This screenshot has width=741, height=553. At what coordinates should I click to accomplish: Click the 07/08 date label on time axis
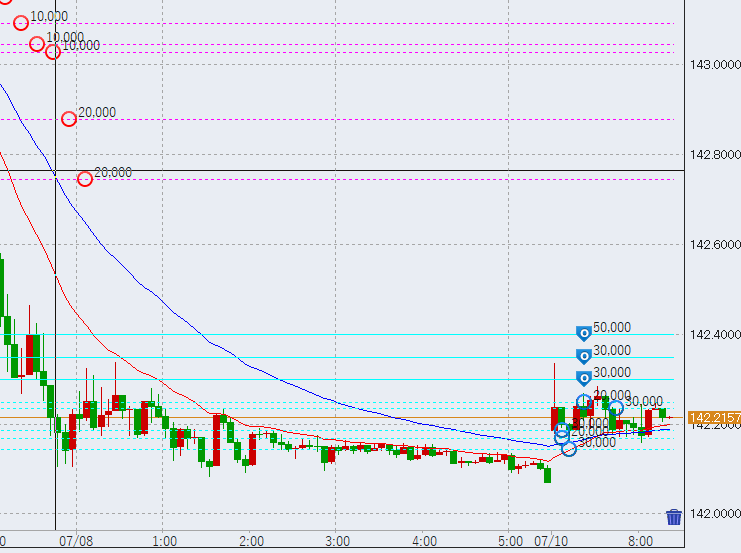(77, 541)
